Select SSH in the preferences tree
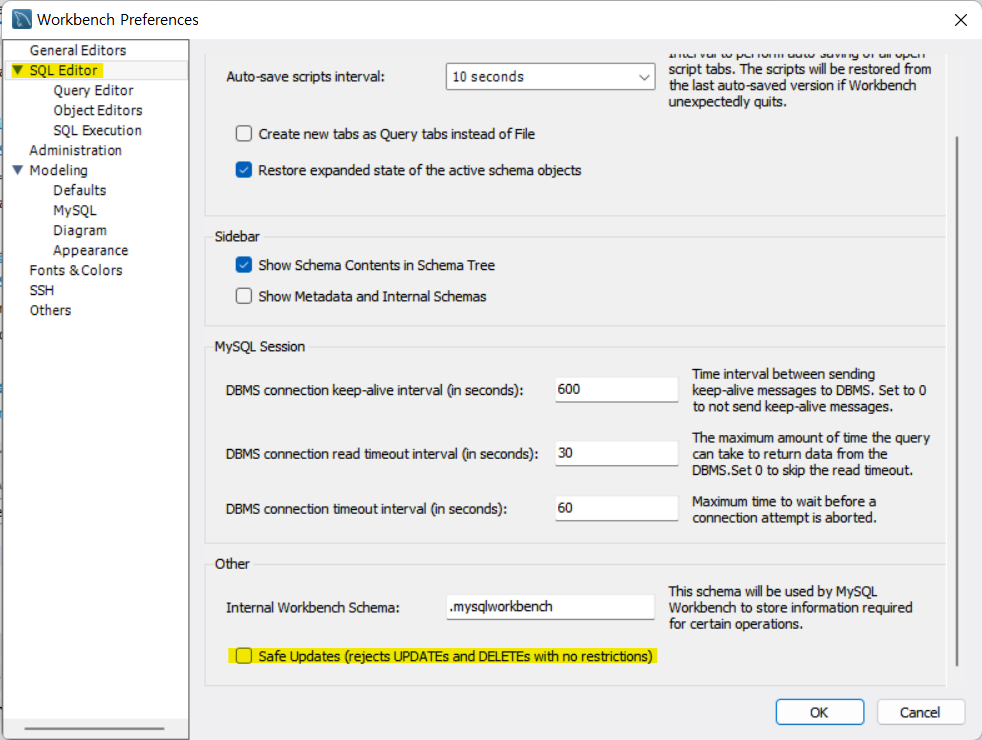Viewport: 982px width, 740px height. click(41, 290)
